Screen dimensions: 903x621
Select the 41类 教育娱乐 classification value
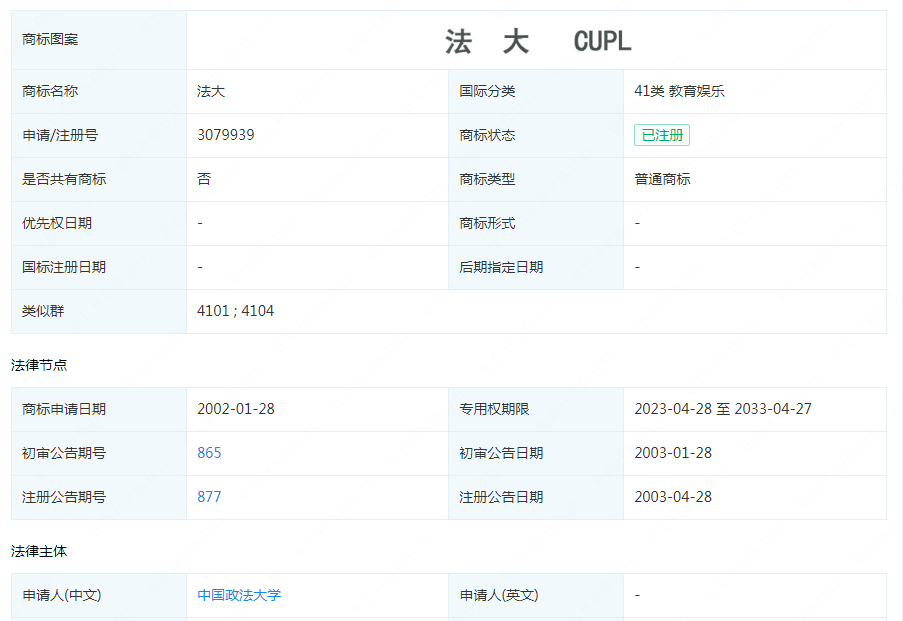click(679, 91)
